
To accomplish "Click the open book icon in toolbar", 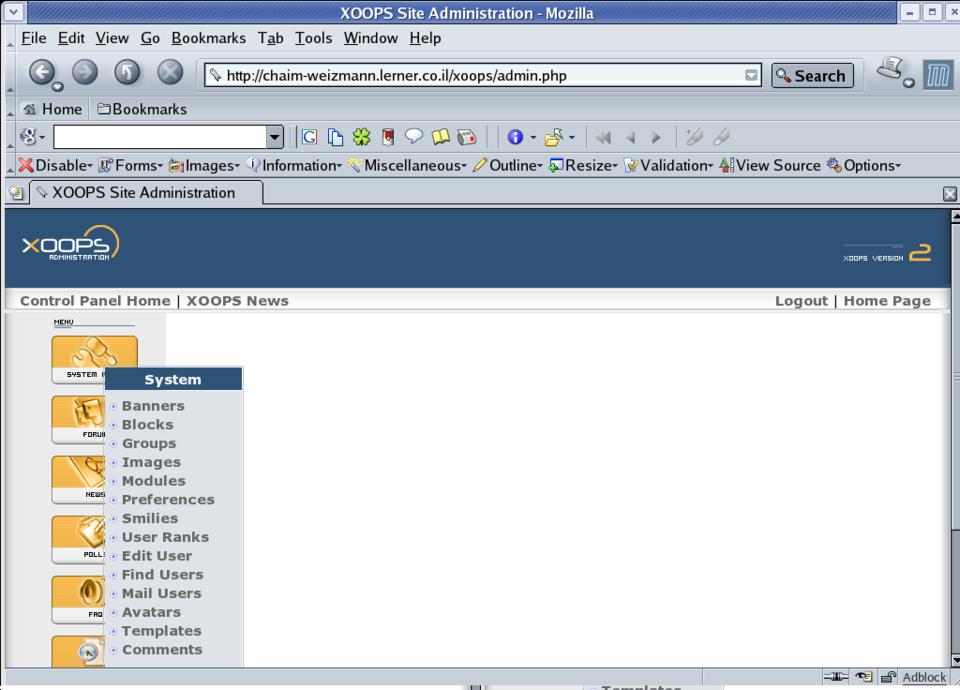I will click(x=440, y=137).
